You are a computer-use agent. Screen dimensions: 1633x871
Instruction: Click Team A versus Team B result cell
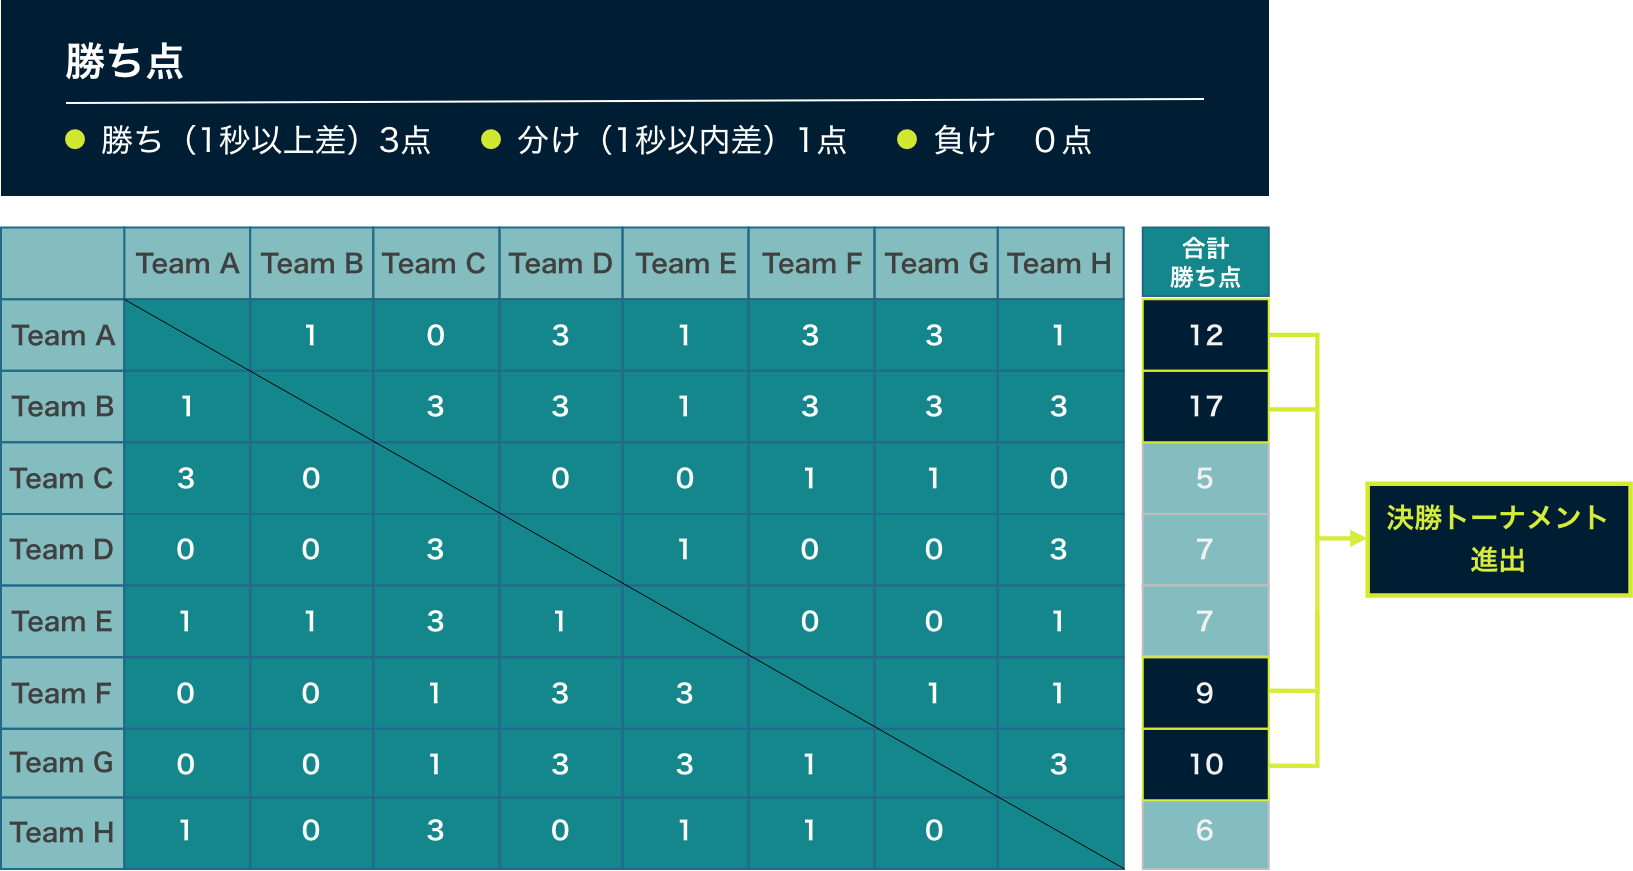click(311, 335)
